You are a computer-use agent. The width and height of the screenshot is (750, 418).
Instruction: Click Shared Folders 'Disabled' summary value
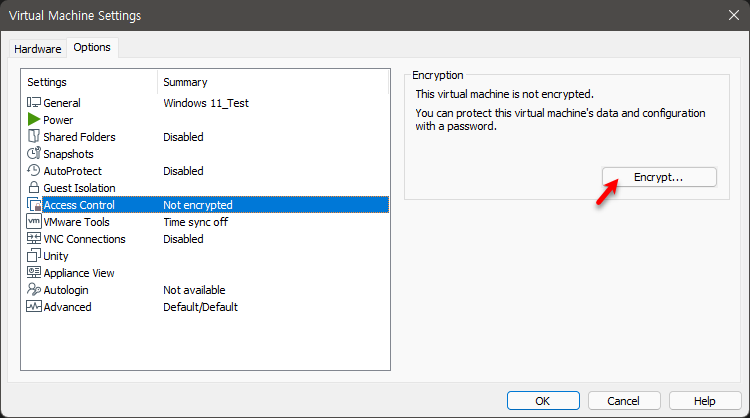coord(183,137)
